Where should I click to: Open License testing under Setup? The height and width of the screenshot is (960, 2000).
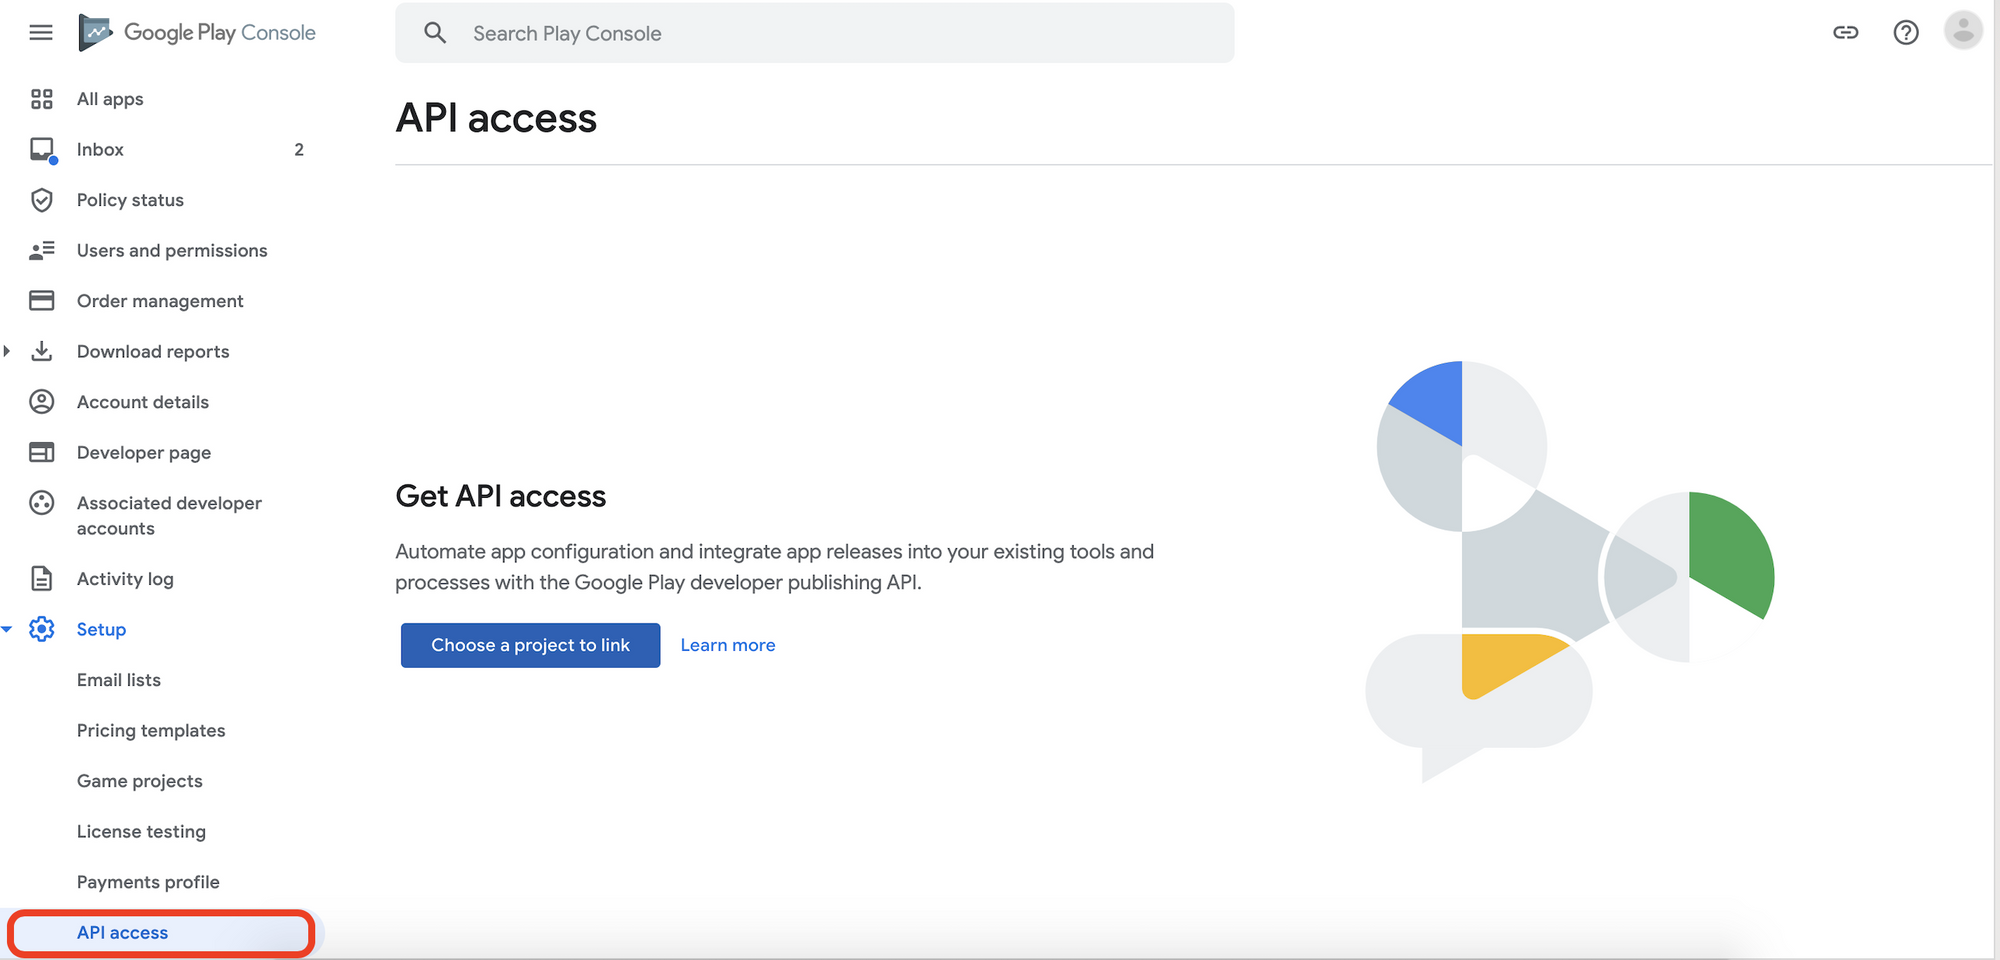click(141, 832)
